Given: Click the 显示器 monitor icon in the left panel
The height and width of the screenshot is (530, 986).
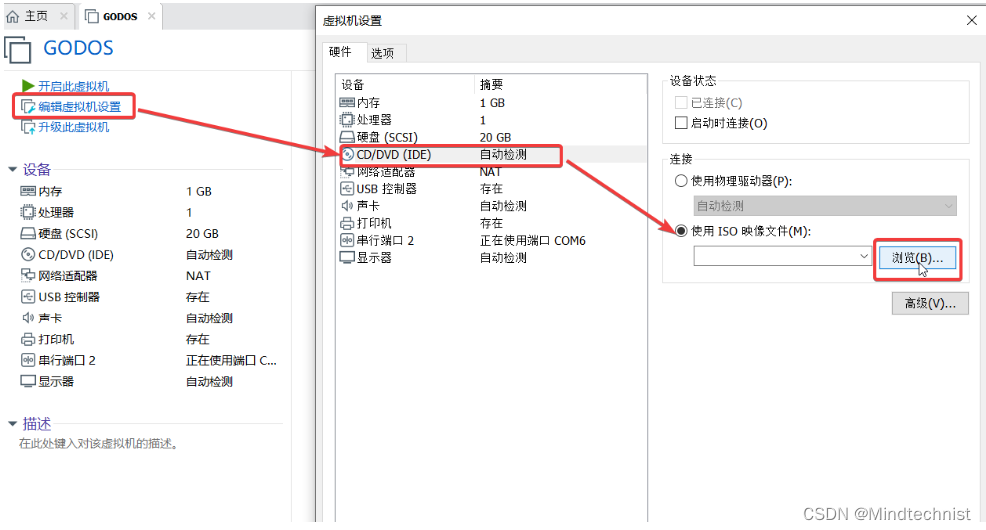Looking at the screenshot, I should point(28,382).
